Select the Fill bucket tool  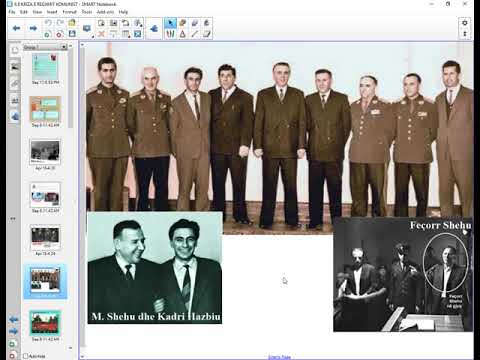click(207, 23)
